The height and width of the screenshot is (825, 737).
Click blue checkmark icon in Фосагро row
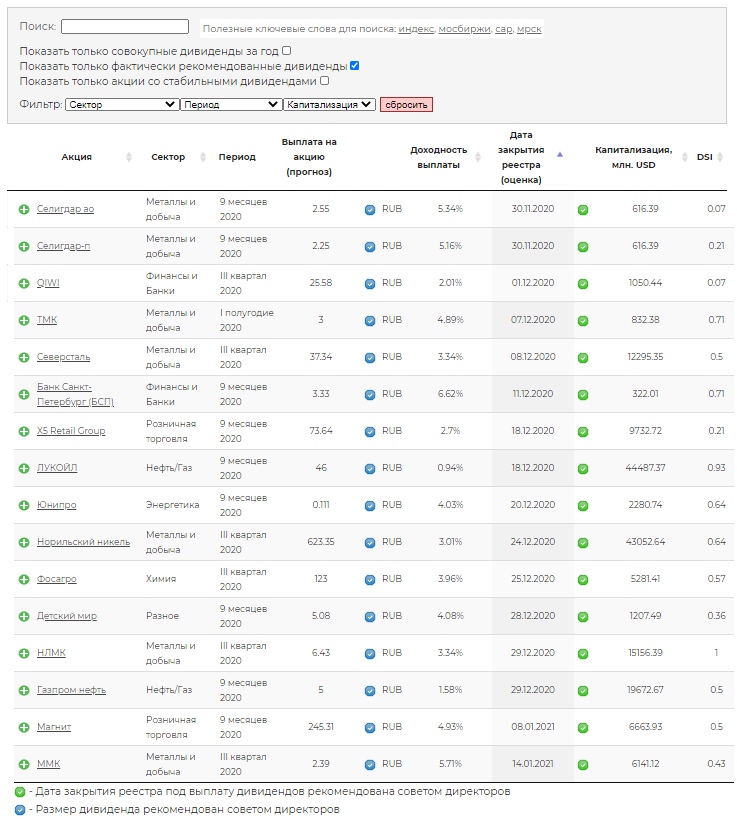[x=370, y=579]
